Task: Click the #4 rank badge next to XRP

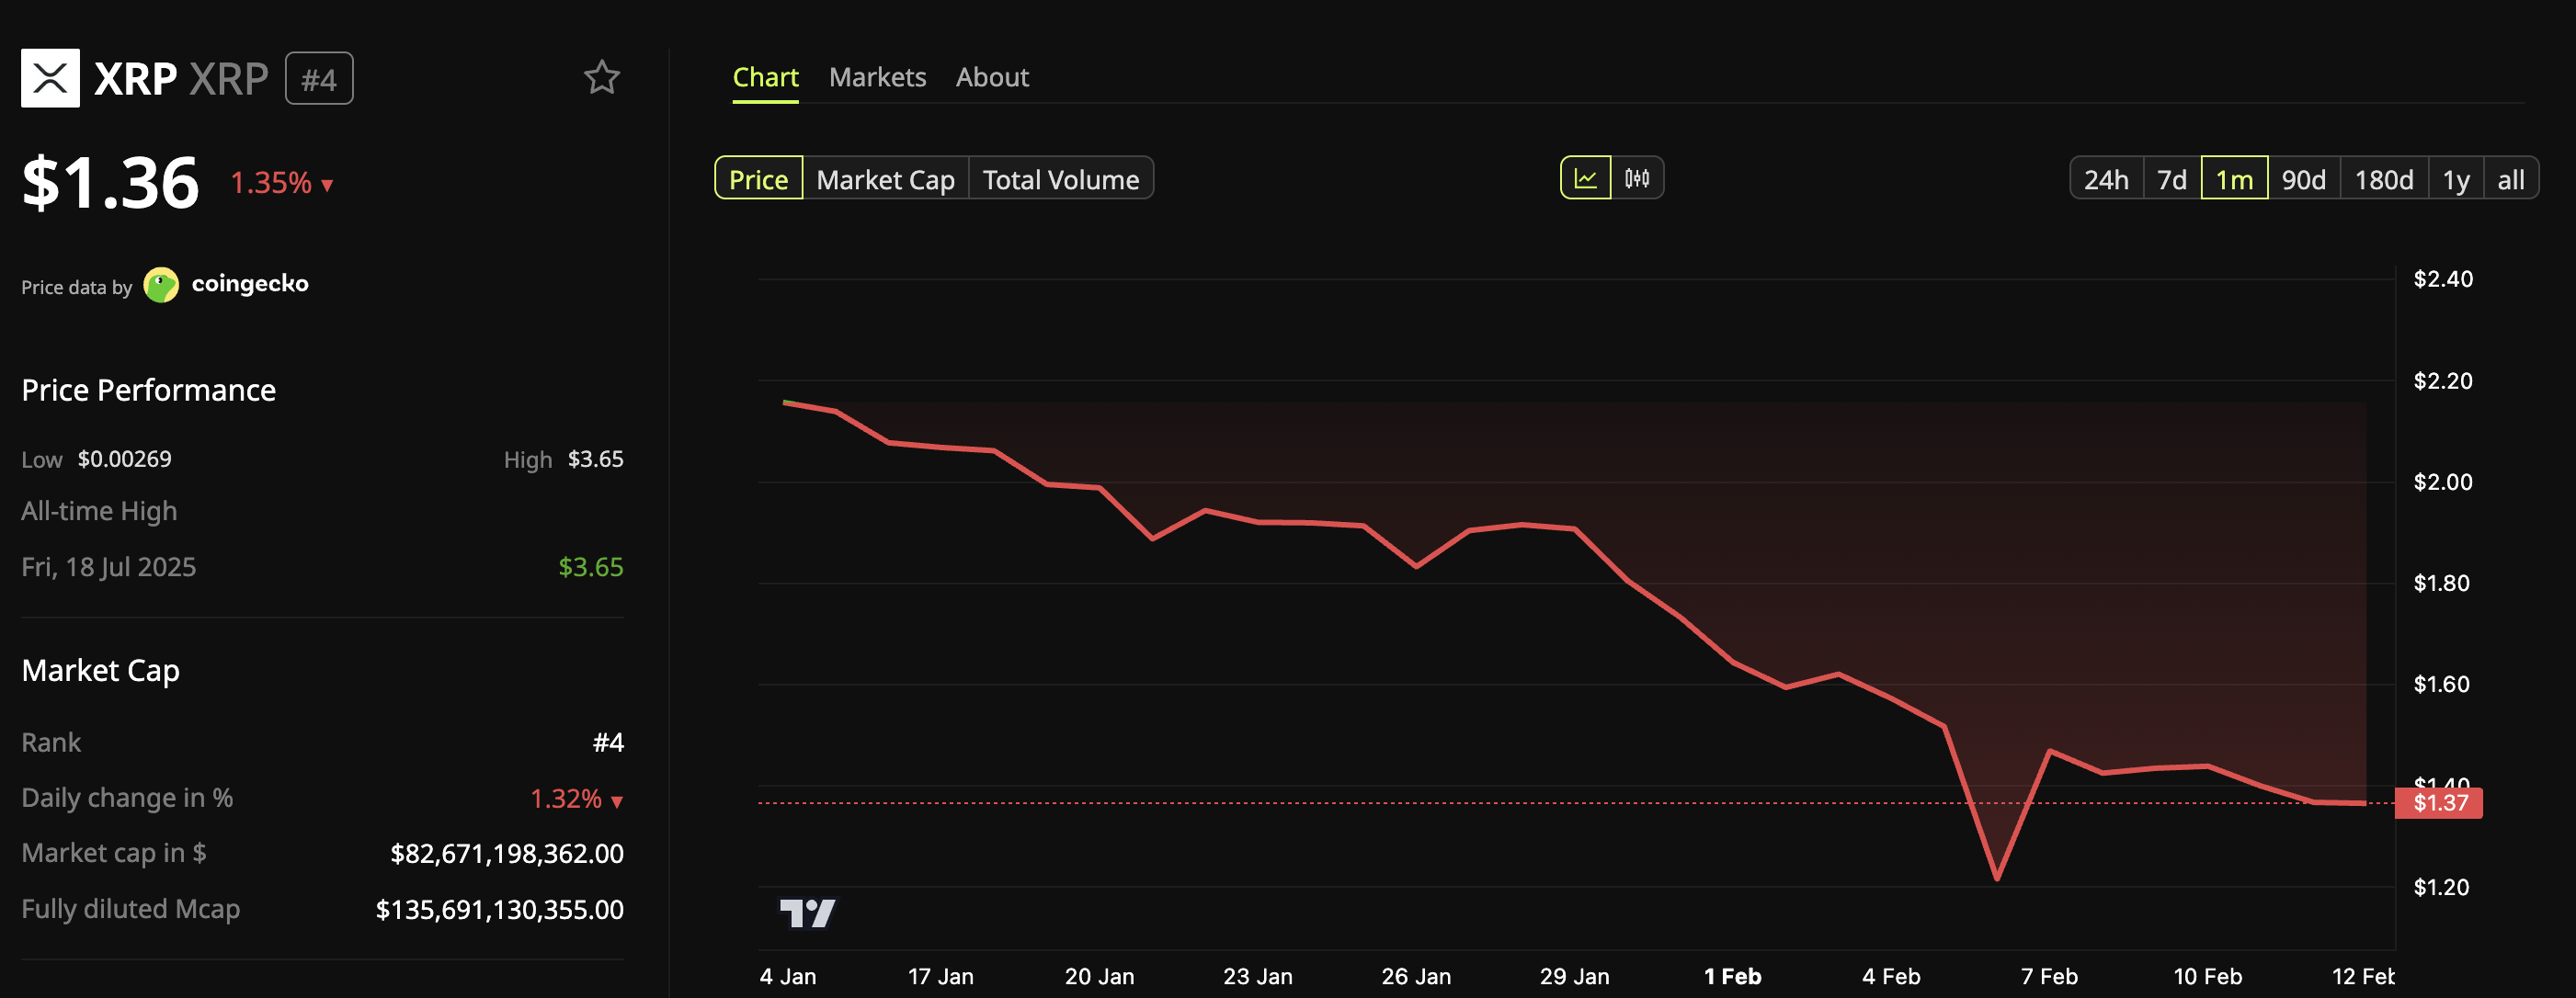Action: (x=319, y=77)
